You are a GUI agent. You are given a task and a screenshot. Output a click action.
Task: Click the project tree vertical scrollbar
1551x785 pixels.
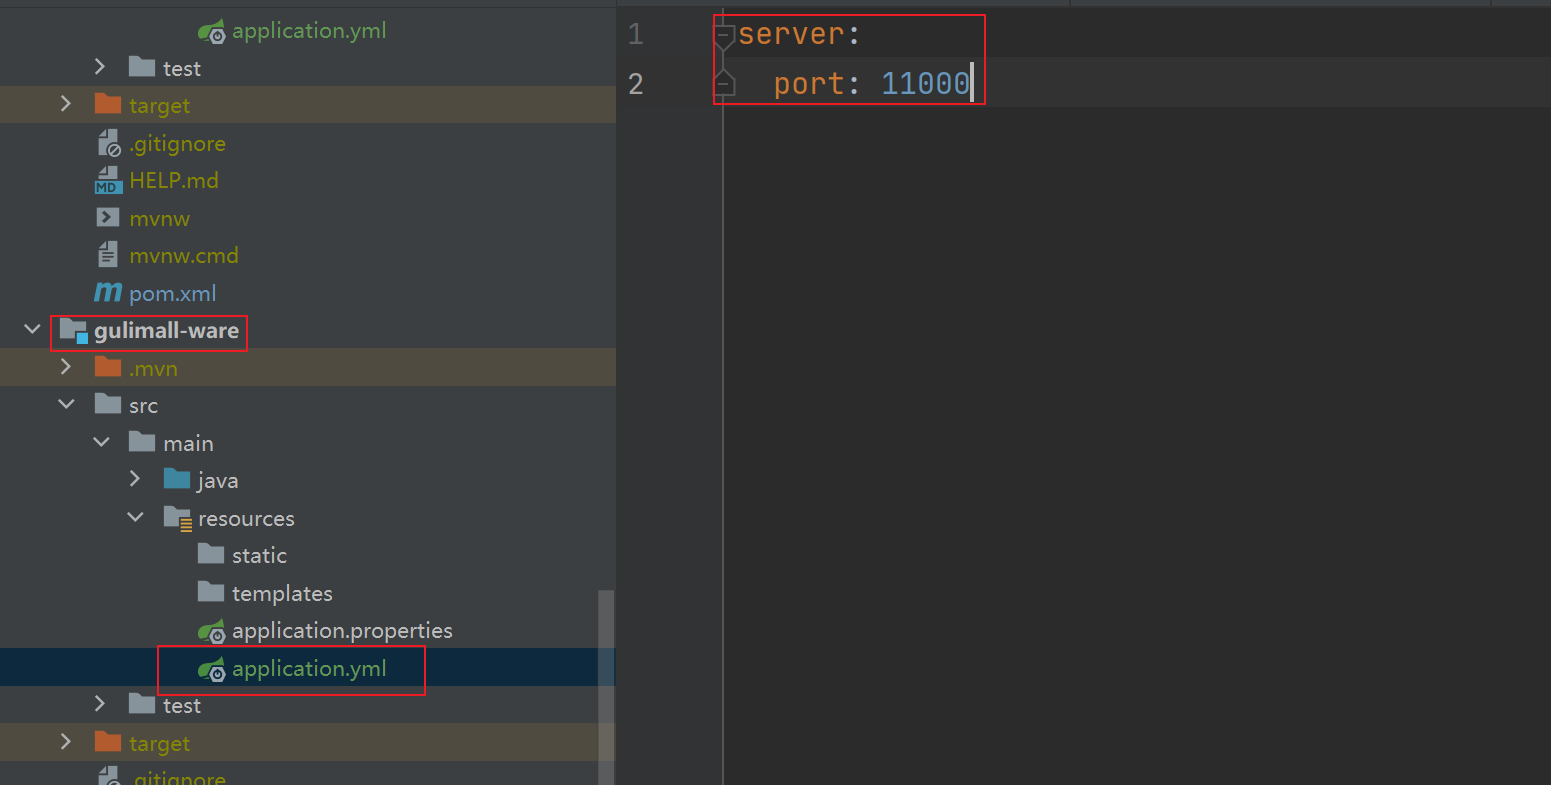(606, 687)
